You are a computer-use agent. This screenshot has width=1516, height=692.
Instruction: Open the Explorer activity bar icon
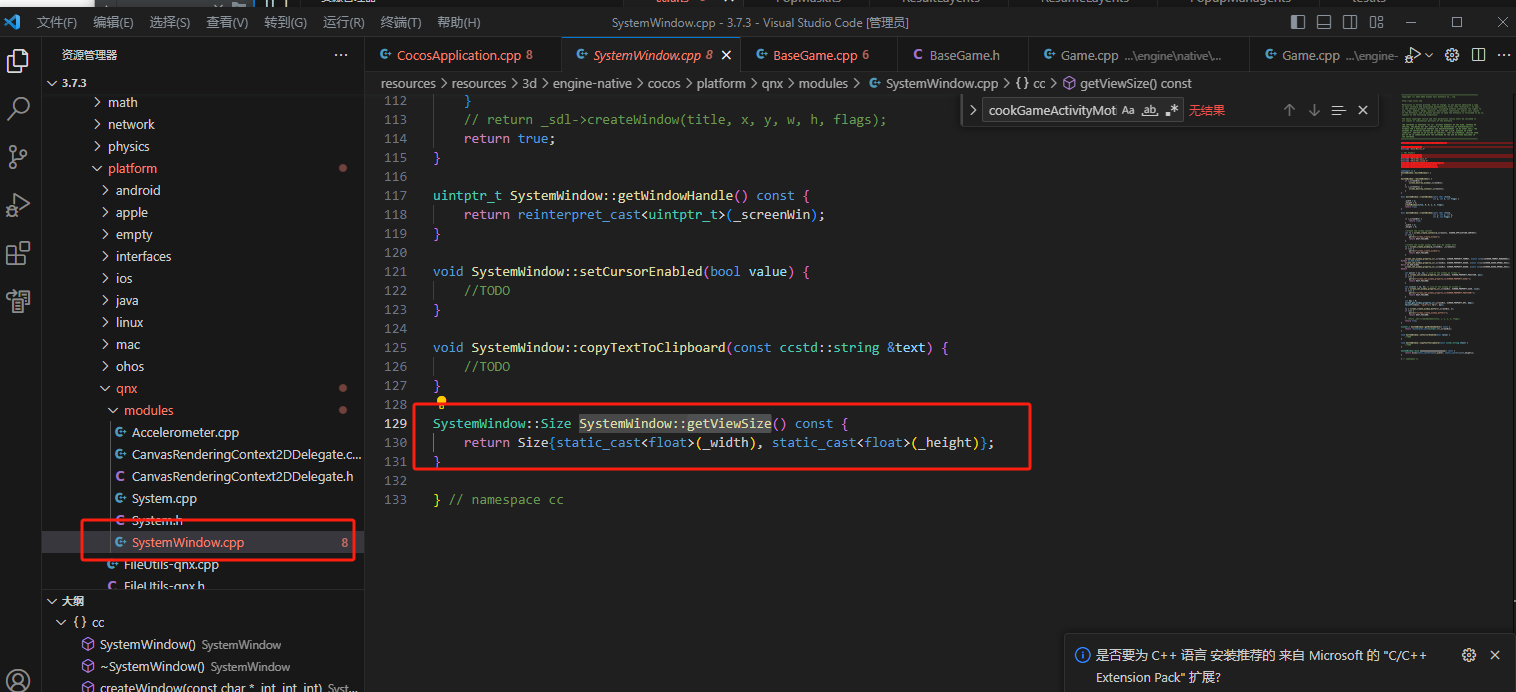pos(18,62)
